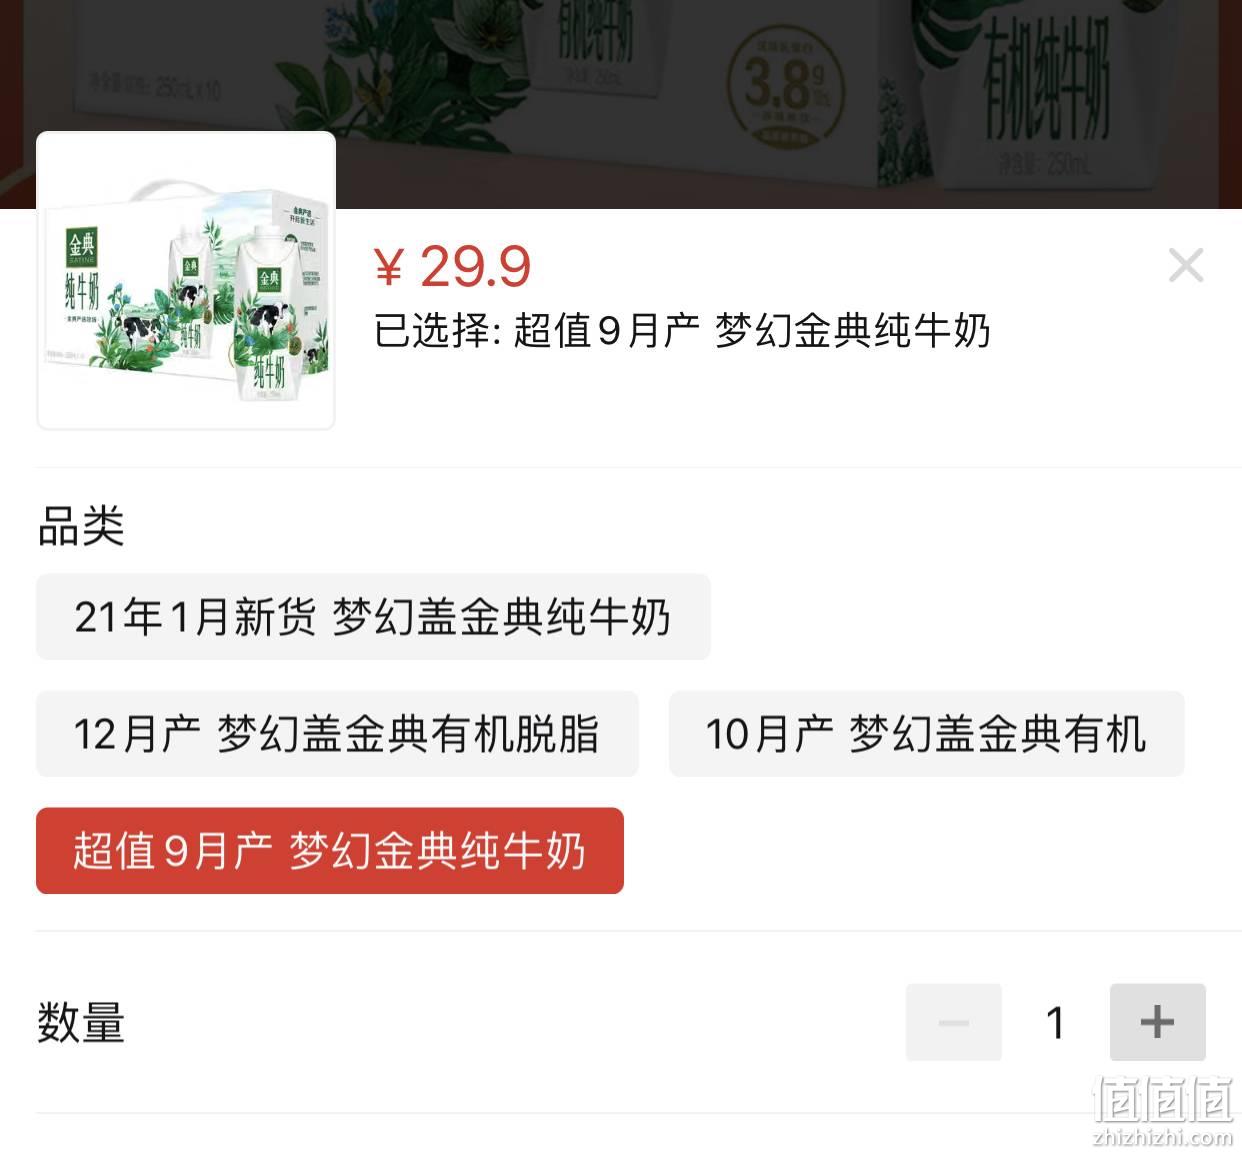The height and width of the screenshot is (1155, 1242).
Task: Close the product options panel
Action: pos(1185,265)
